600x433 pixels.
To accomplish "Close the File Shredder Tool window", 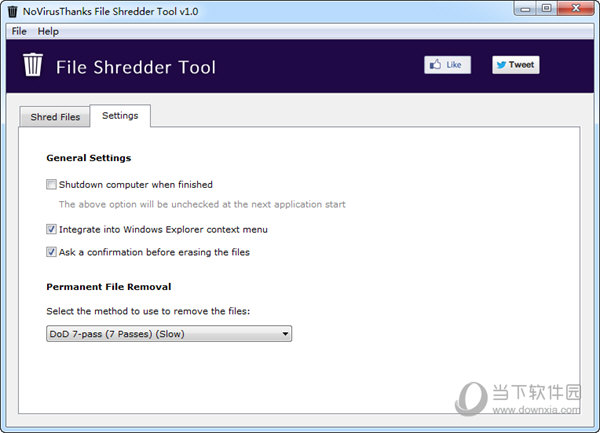I will (x=576, y=8).
